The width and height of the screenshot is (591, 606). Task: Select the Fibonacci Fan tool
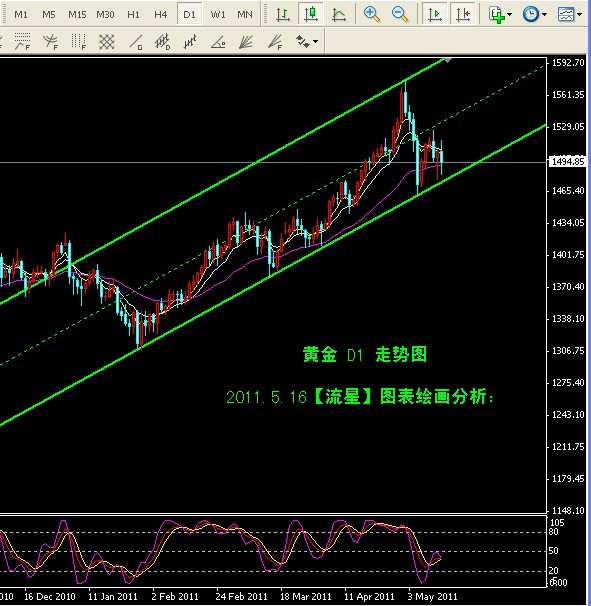click(x=276, y=42)
